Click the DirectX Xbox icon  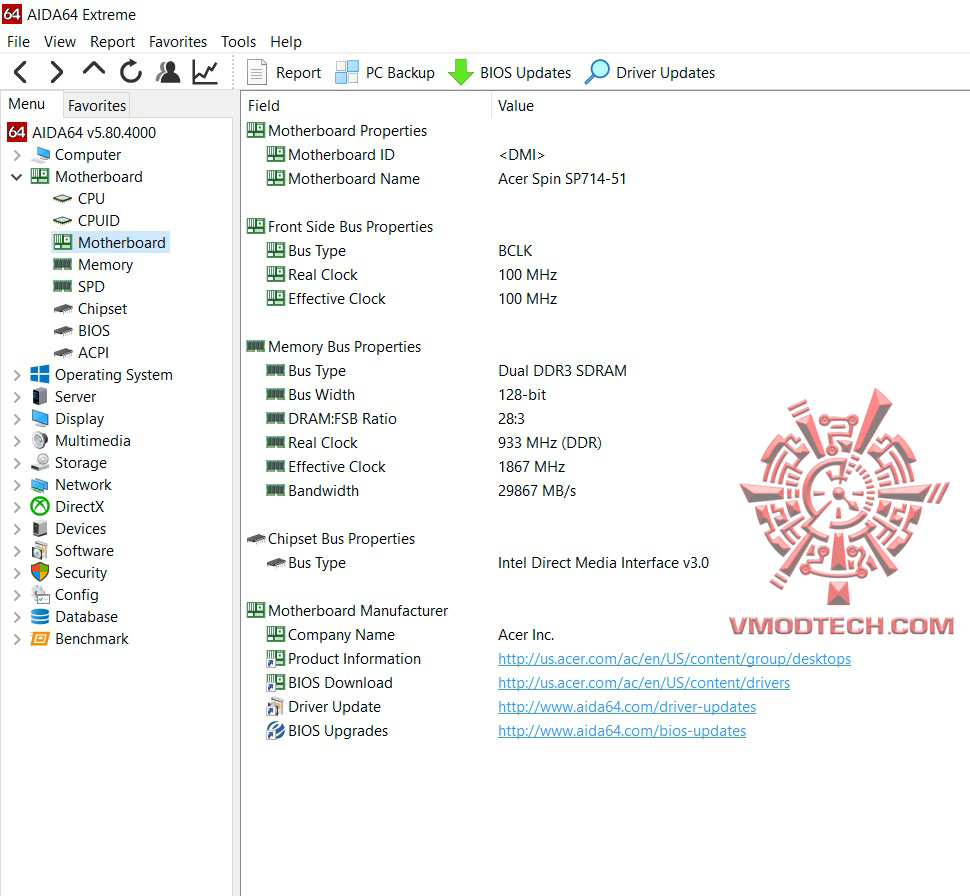coord(40,507)
